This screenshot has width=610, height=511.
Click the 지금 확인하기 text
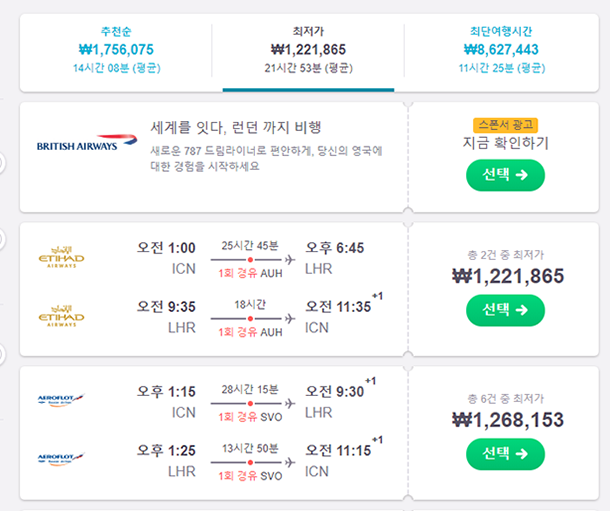(x=505, y=143)
